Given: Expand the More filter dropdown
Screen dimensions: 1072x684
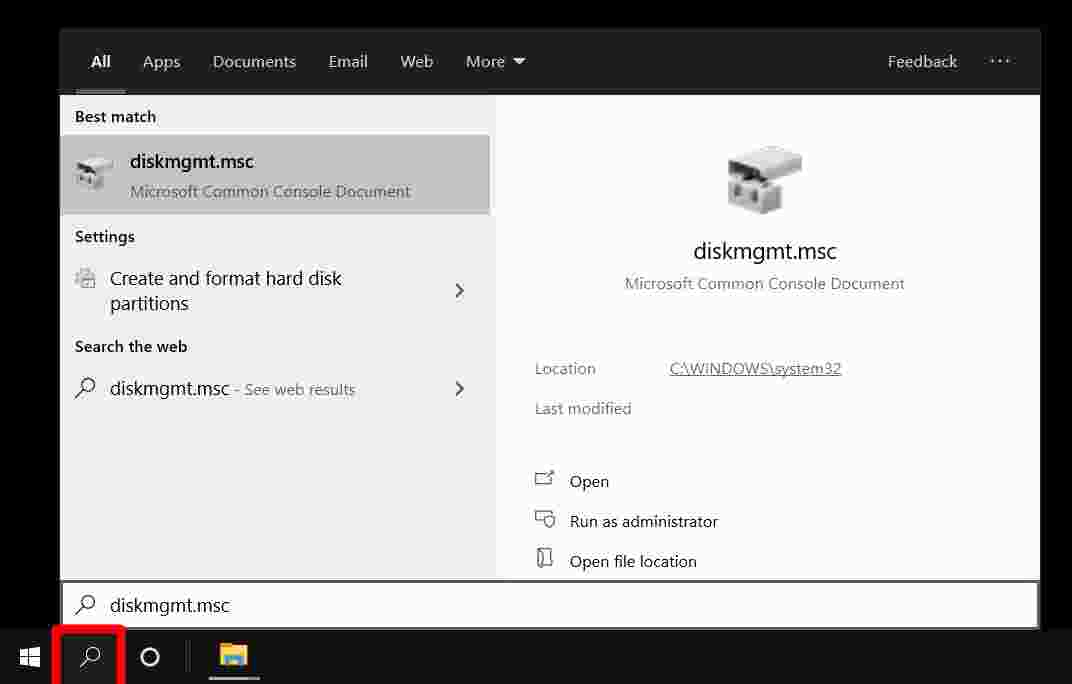Looking at the screenshot, I should (495, 62).
